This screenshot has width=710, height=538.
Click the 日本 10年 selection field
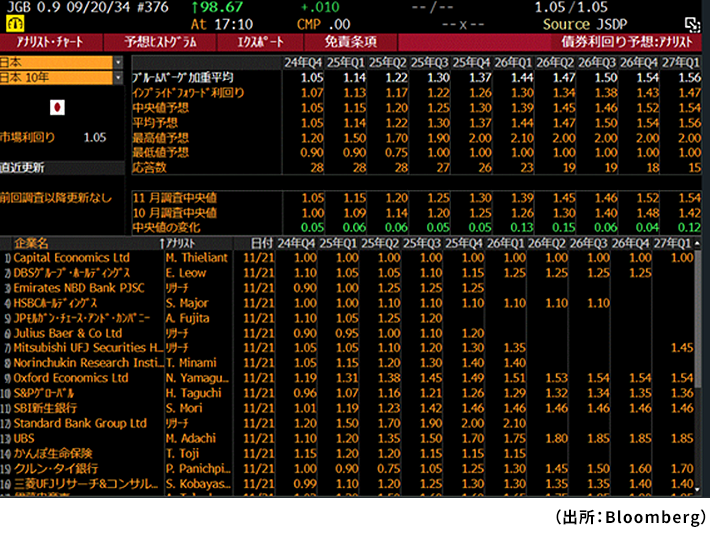point(56,77)
